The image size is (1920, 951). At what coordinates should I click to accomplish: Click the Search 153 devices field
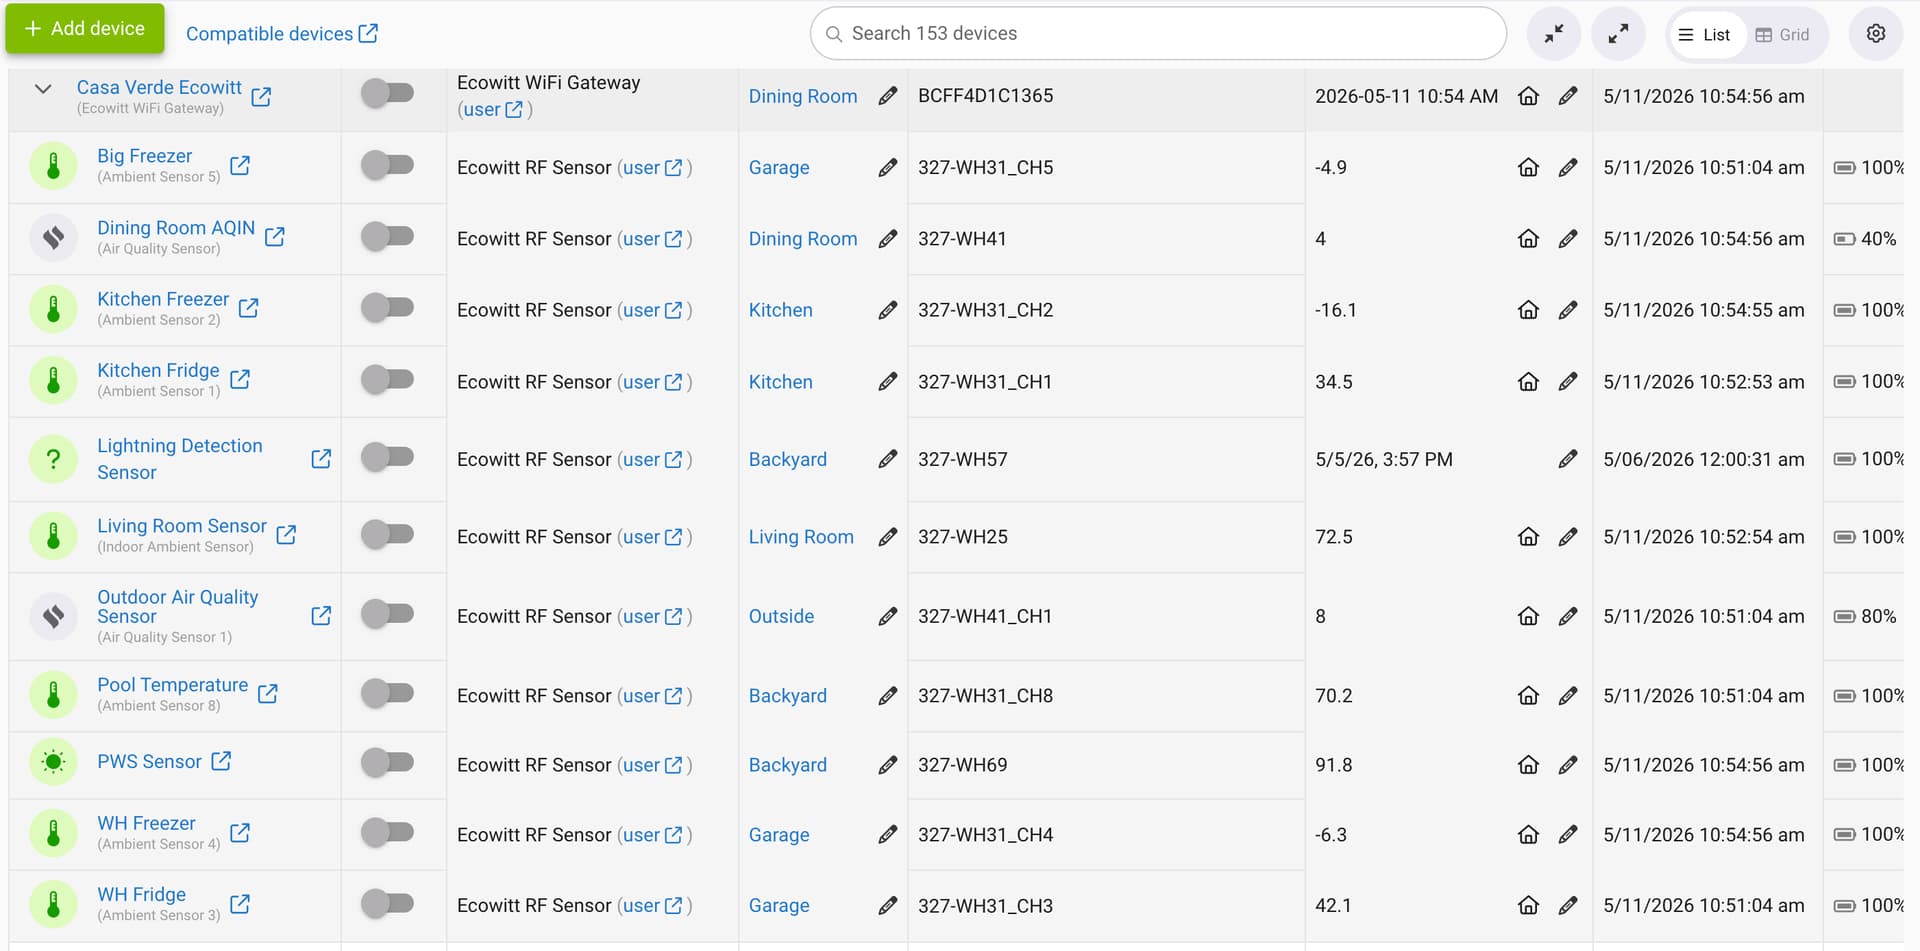coord(1158,34)
